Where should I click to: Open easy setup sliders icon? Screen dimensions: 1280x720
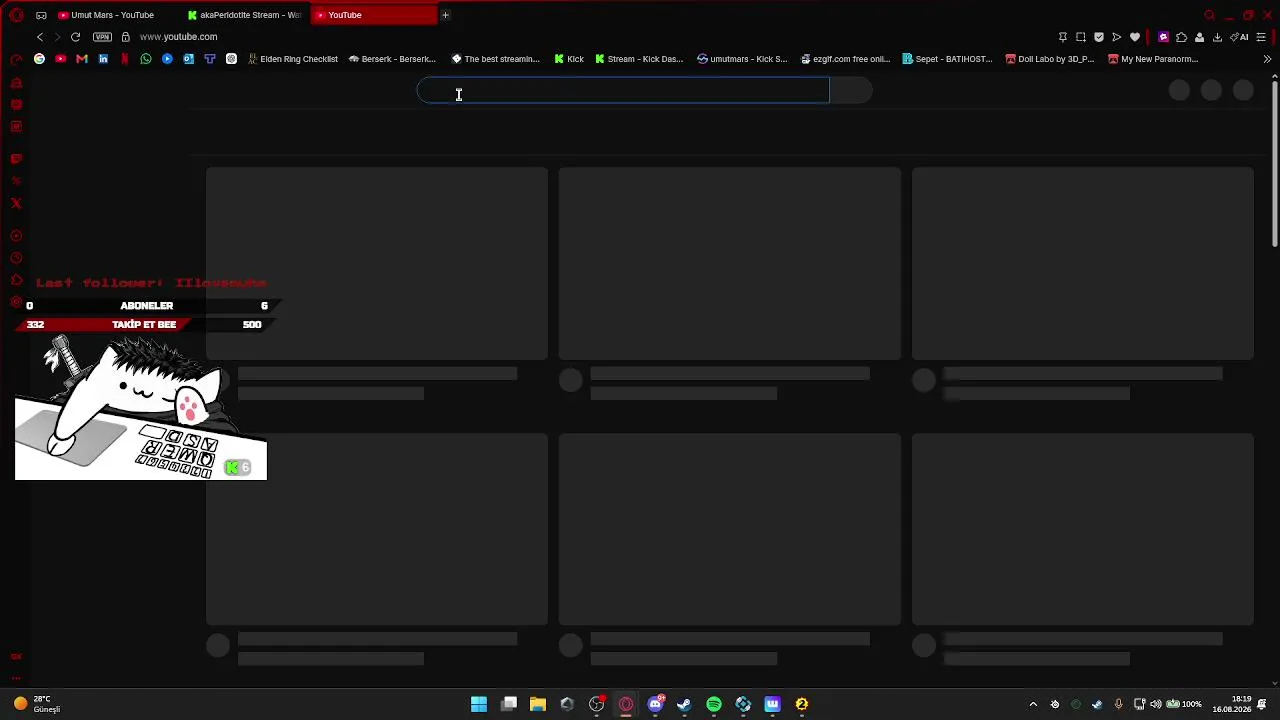coord(1261,37)
